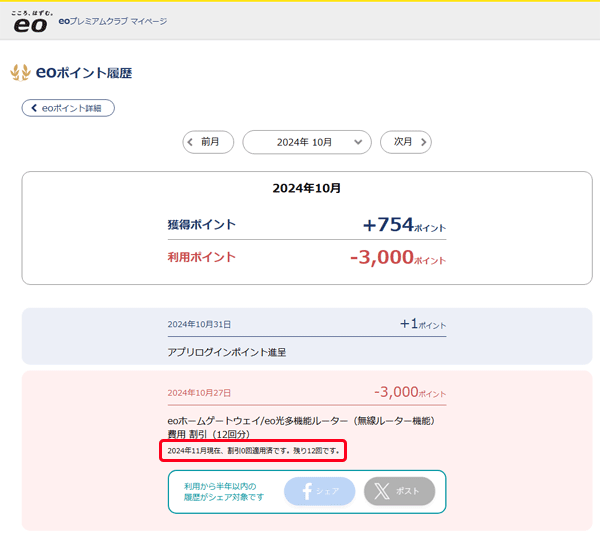Click the laurel icon beside eoポイント履歴

coord(20,73)
